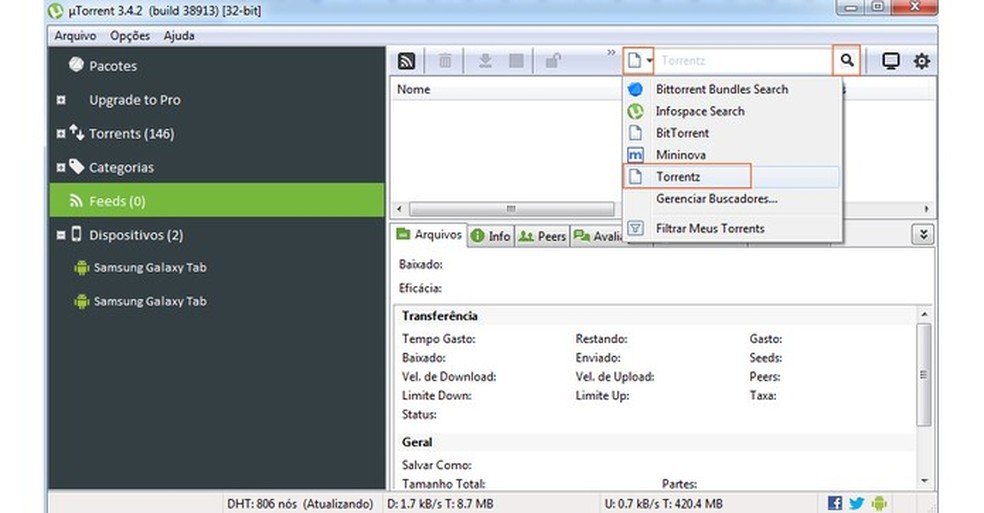The image size is (984, 513).
Task: Switch to the Info tab
Action: pyautogui.click(x=491, y=236)
